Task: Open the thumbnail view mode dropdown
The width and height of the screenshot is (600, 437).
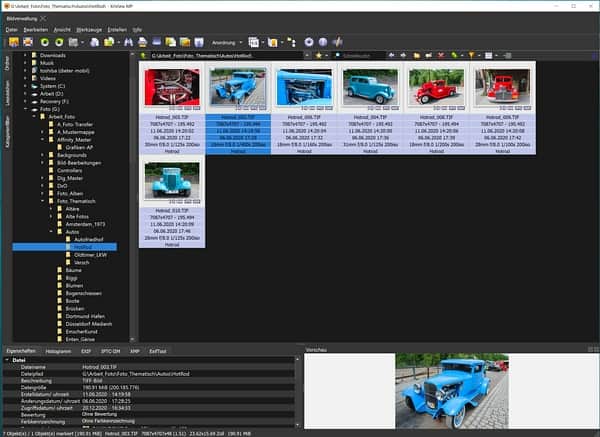Action: (x=496, y=55)
